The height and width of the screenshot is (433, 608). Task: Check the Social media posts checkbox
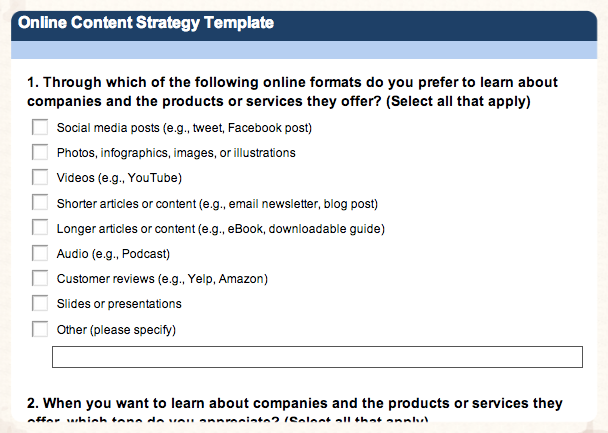(x=40, y=127)
